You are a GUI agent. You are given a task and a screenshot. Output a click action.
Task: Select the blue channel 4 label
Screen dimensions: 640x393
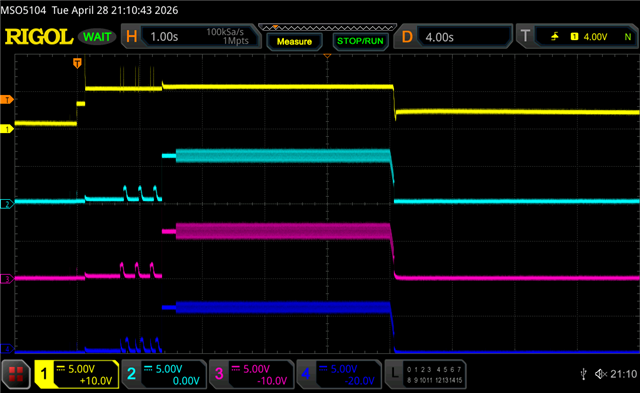339,374
